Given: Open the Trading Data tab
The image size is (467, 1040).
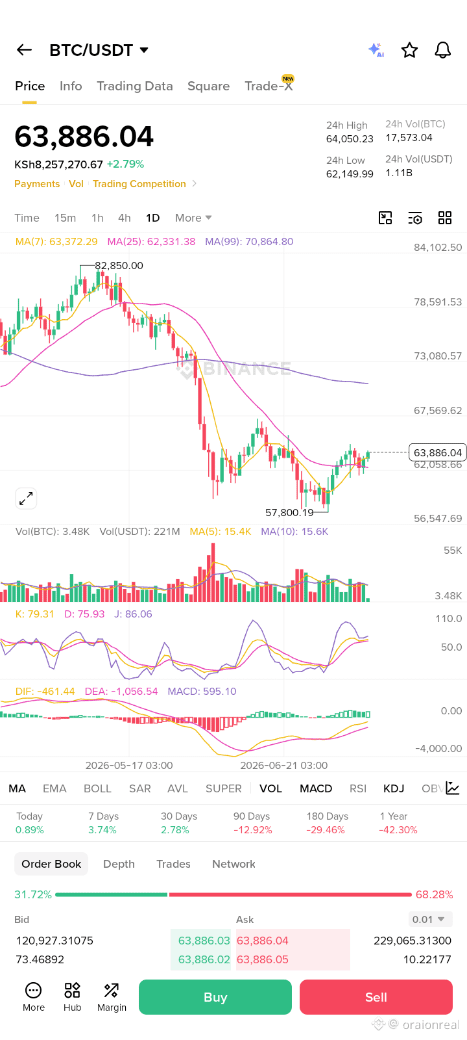Looking at the screenshot, I should click(x=135, y=86).
